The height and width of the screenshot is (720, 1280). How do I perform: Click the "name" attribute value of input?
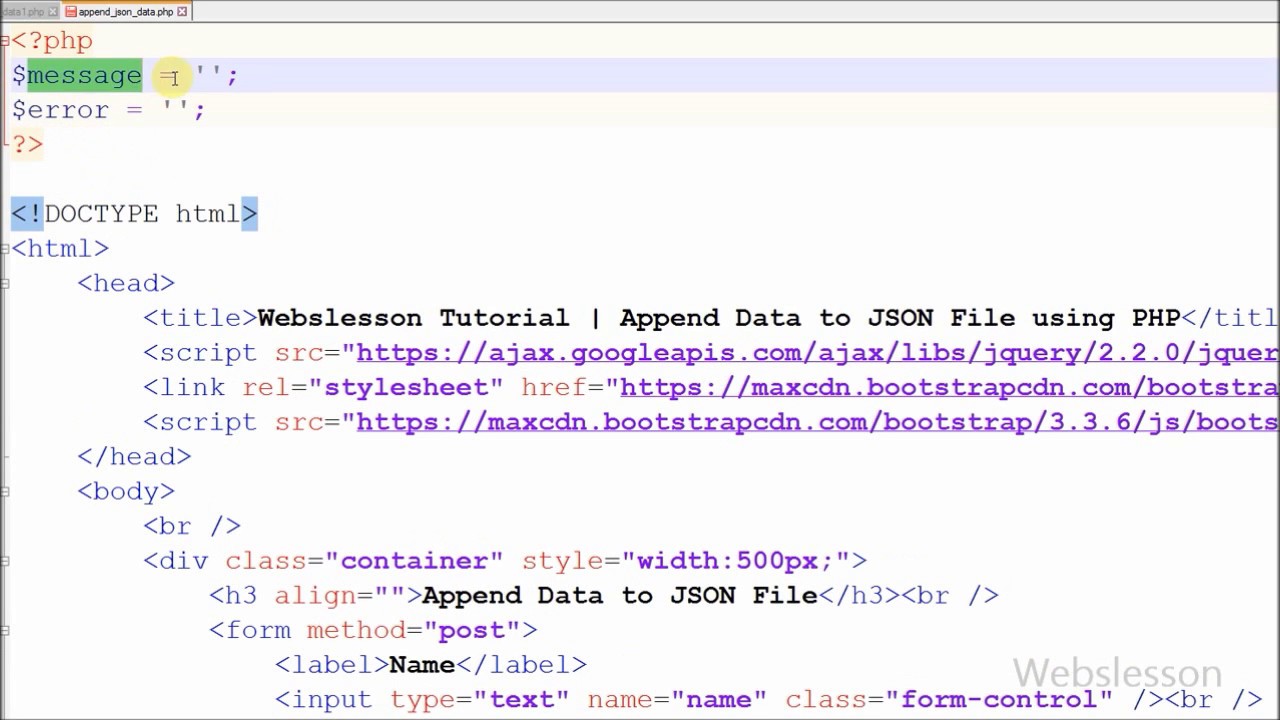click(719, 700)
